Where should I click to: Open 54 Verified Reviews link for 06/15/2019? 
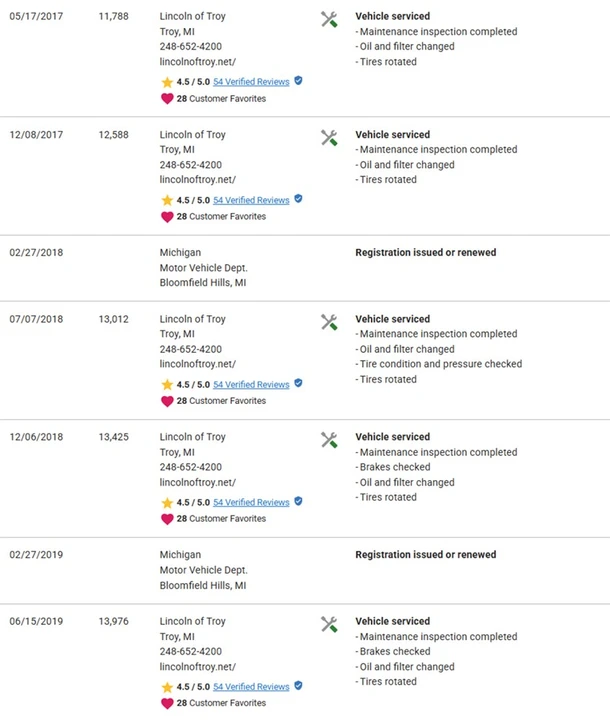(x=251, y=686)
